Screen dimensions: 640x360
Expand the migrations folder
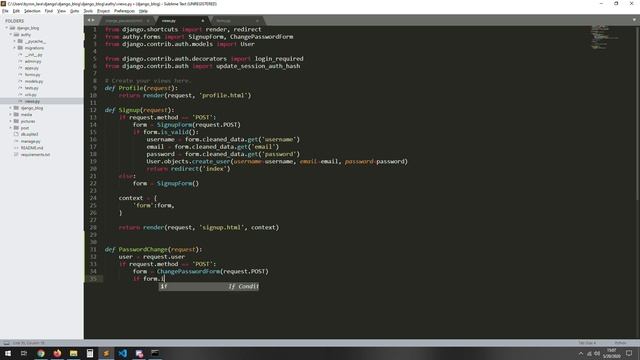15,48
